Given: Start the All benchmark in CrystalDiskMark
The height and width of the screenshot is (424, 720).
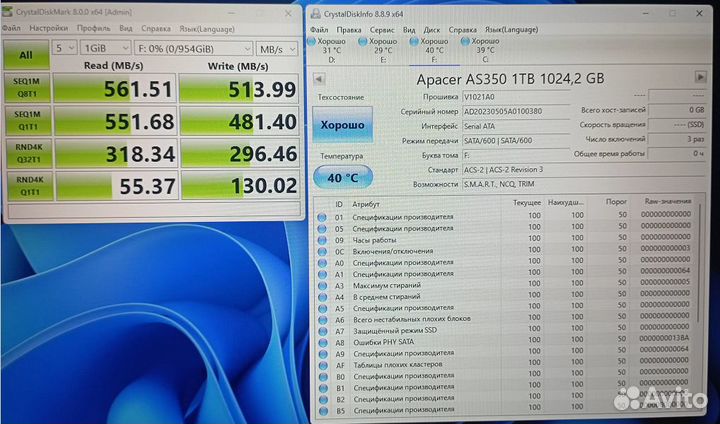Looking at the screenshot, I should pos(26,55).
